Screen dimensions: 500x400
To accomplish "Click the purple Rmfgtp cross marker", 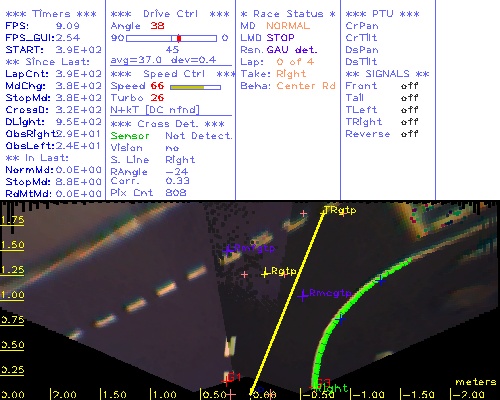I will [x=228, y=250].
